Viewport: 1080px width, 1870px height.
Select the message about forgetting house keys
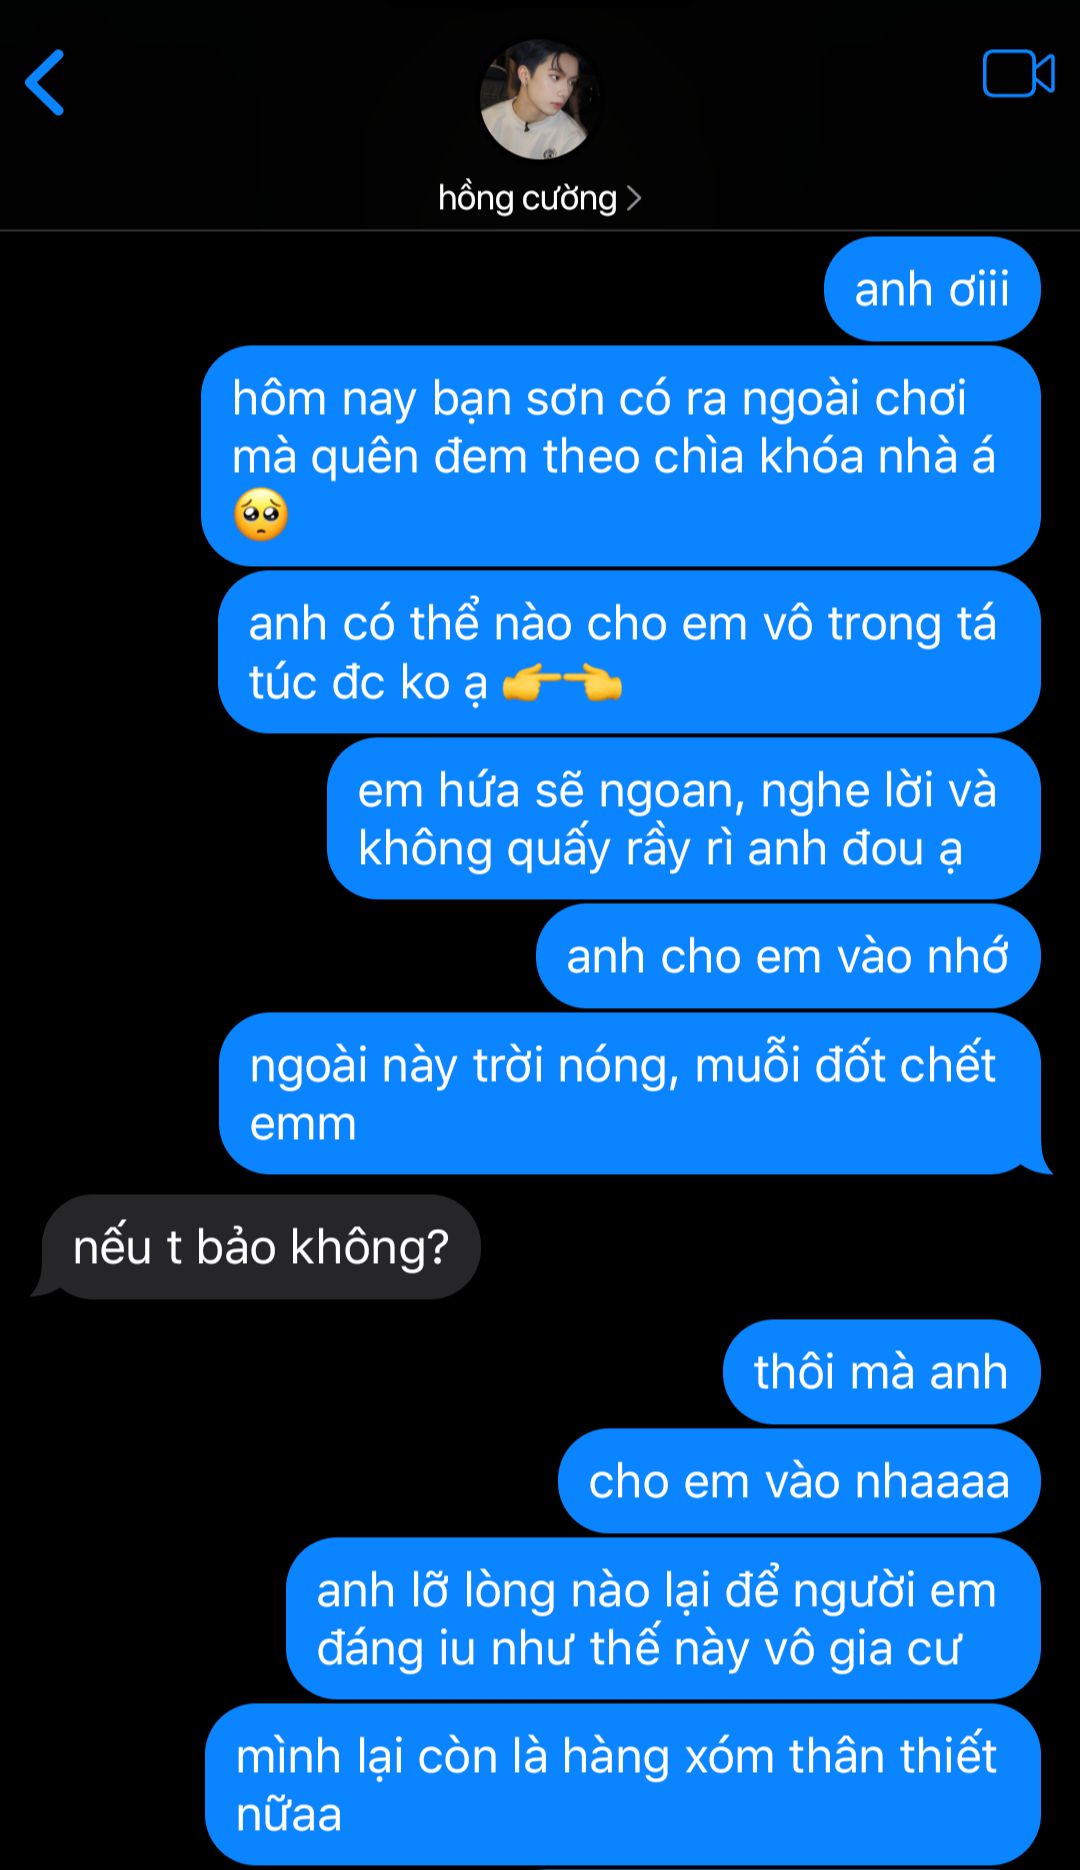click(x=621, y=456)
